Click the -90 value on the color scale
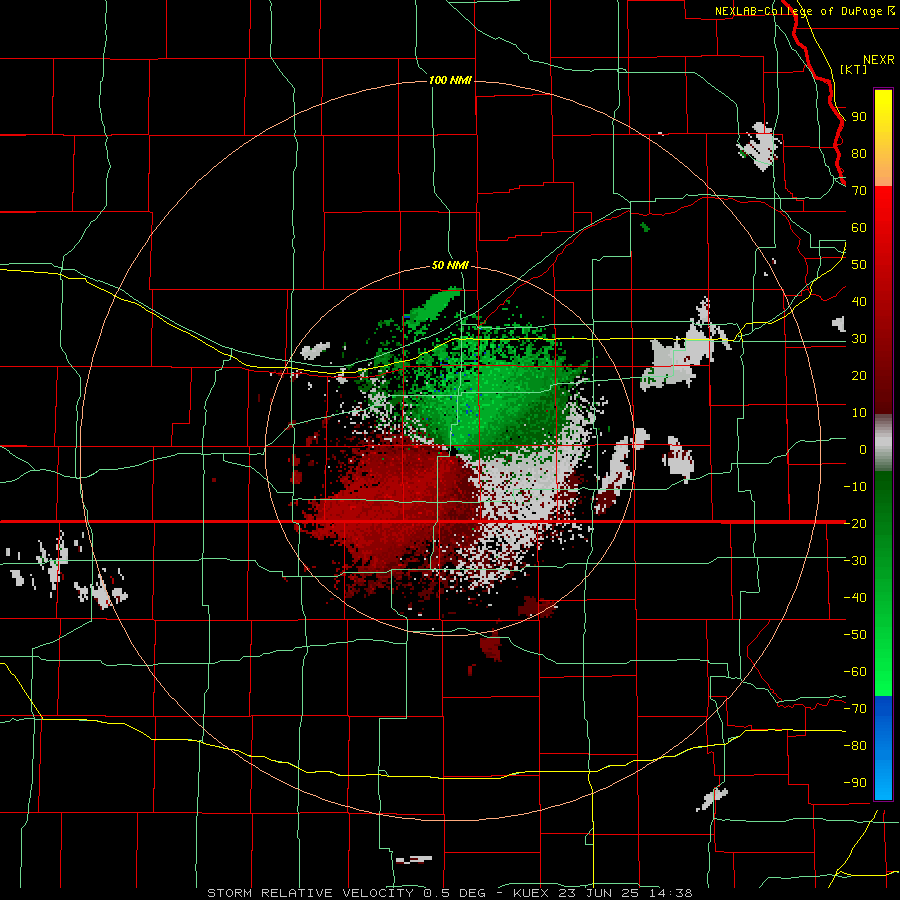Viewport: 900px width, 900px height. click(855, 783)
